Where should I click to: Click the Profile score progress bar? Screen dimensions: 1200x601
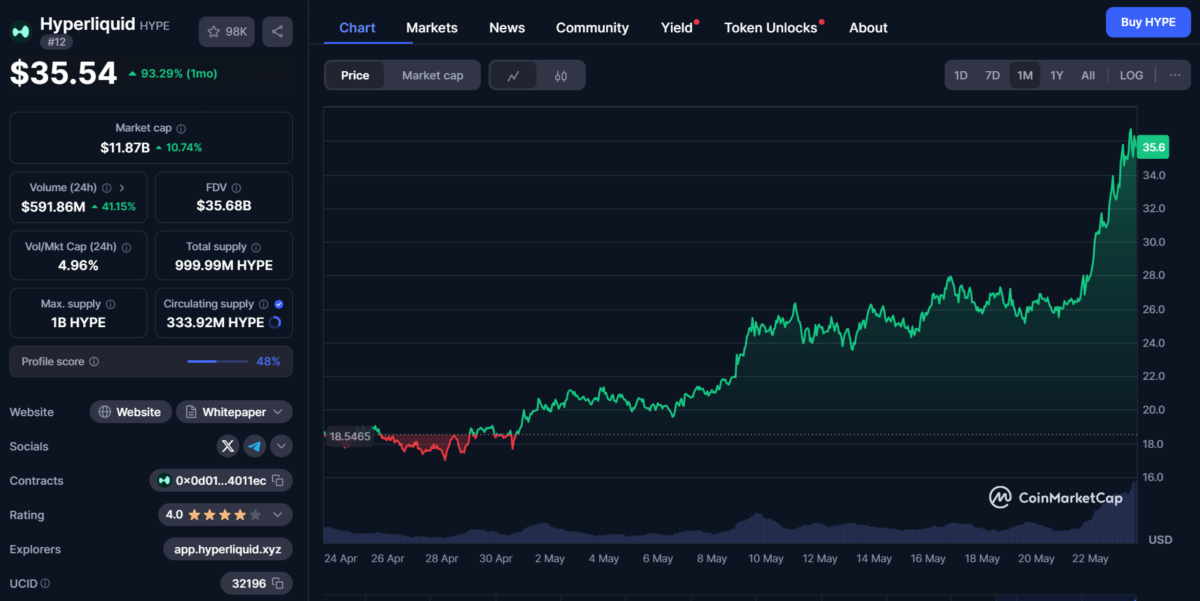click(217, 362)
